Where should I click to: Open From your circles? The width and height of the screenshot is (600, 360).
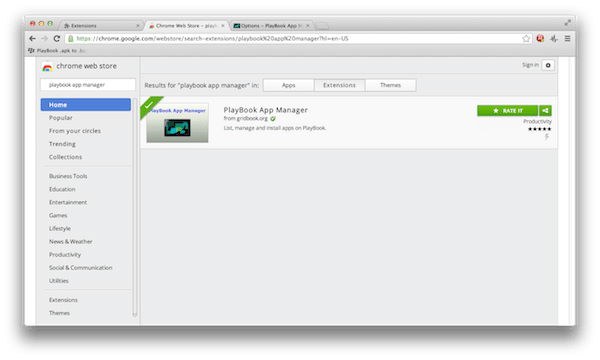point(75,131)
